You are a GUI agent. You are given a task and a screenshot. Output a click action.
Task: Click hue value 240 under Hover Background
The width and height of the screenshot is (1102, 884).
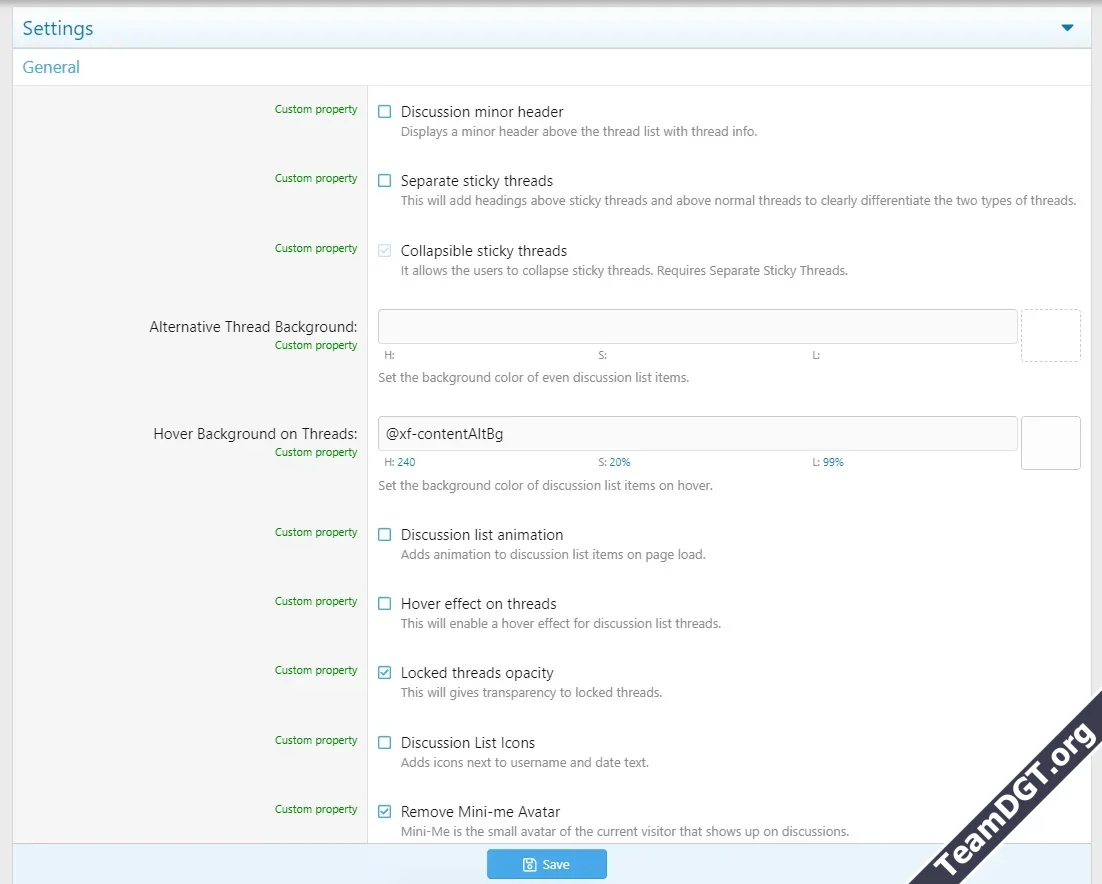coord(406,463)
